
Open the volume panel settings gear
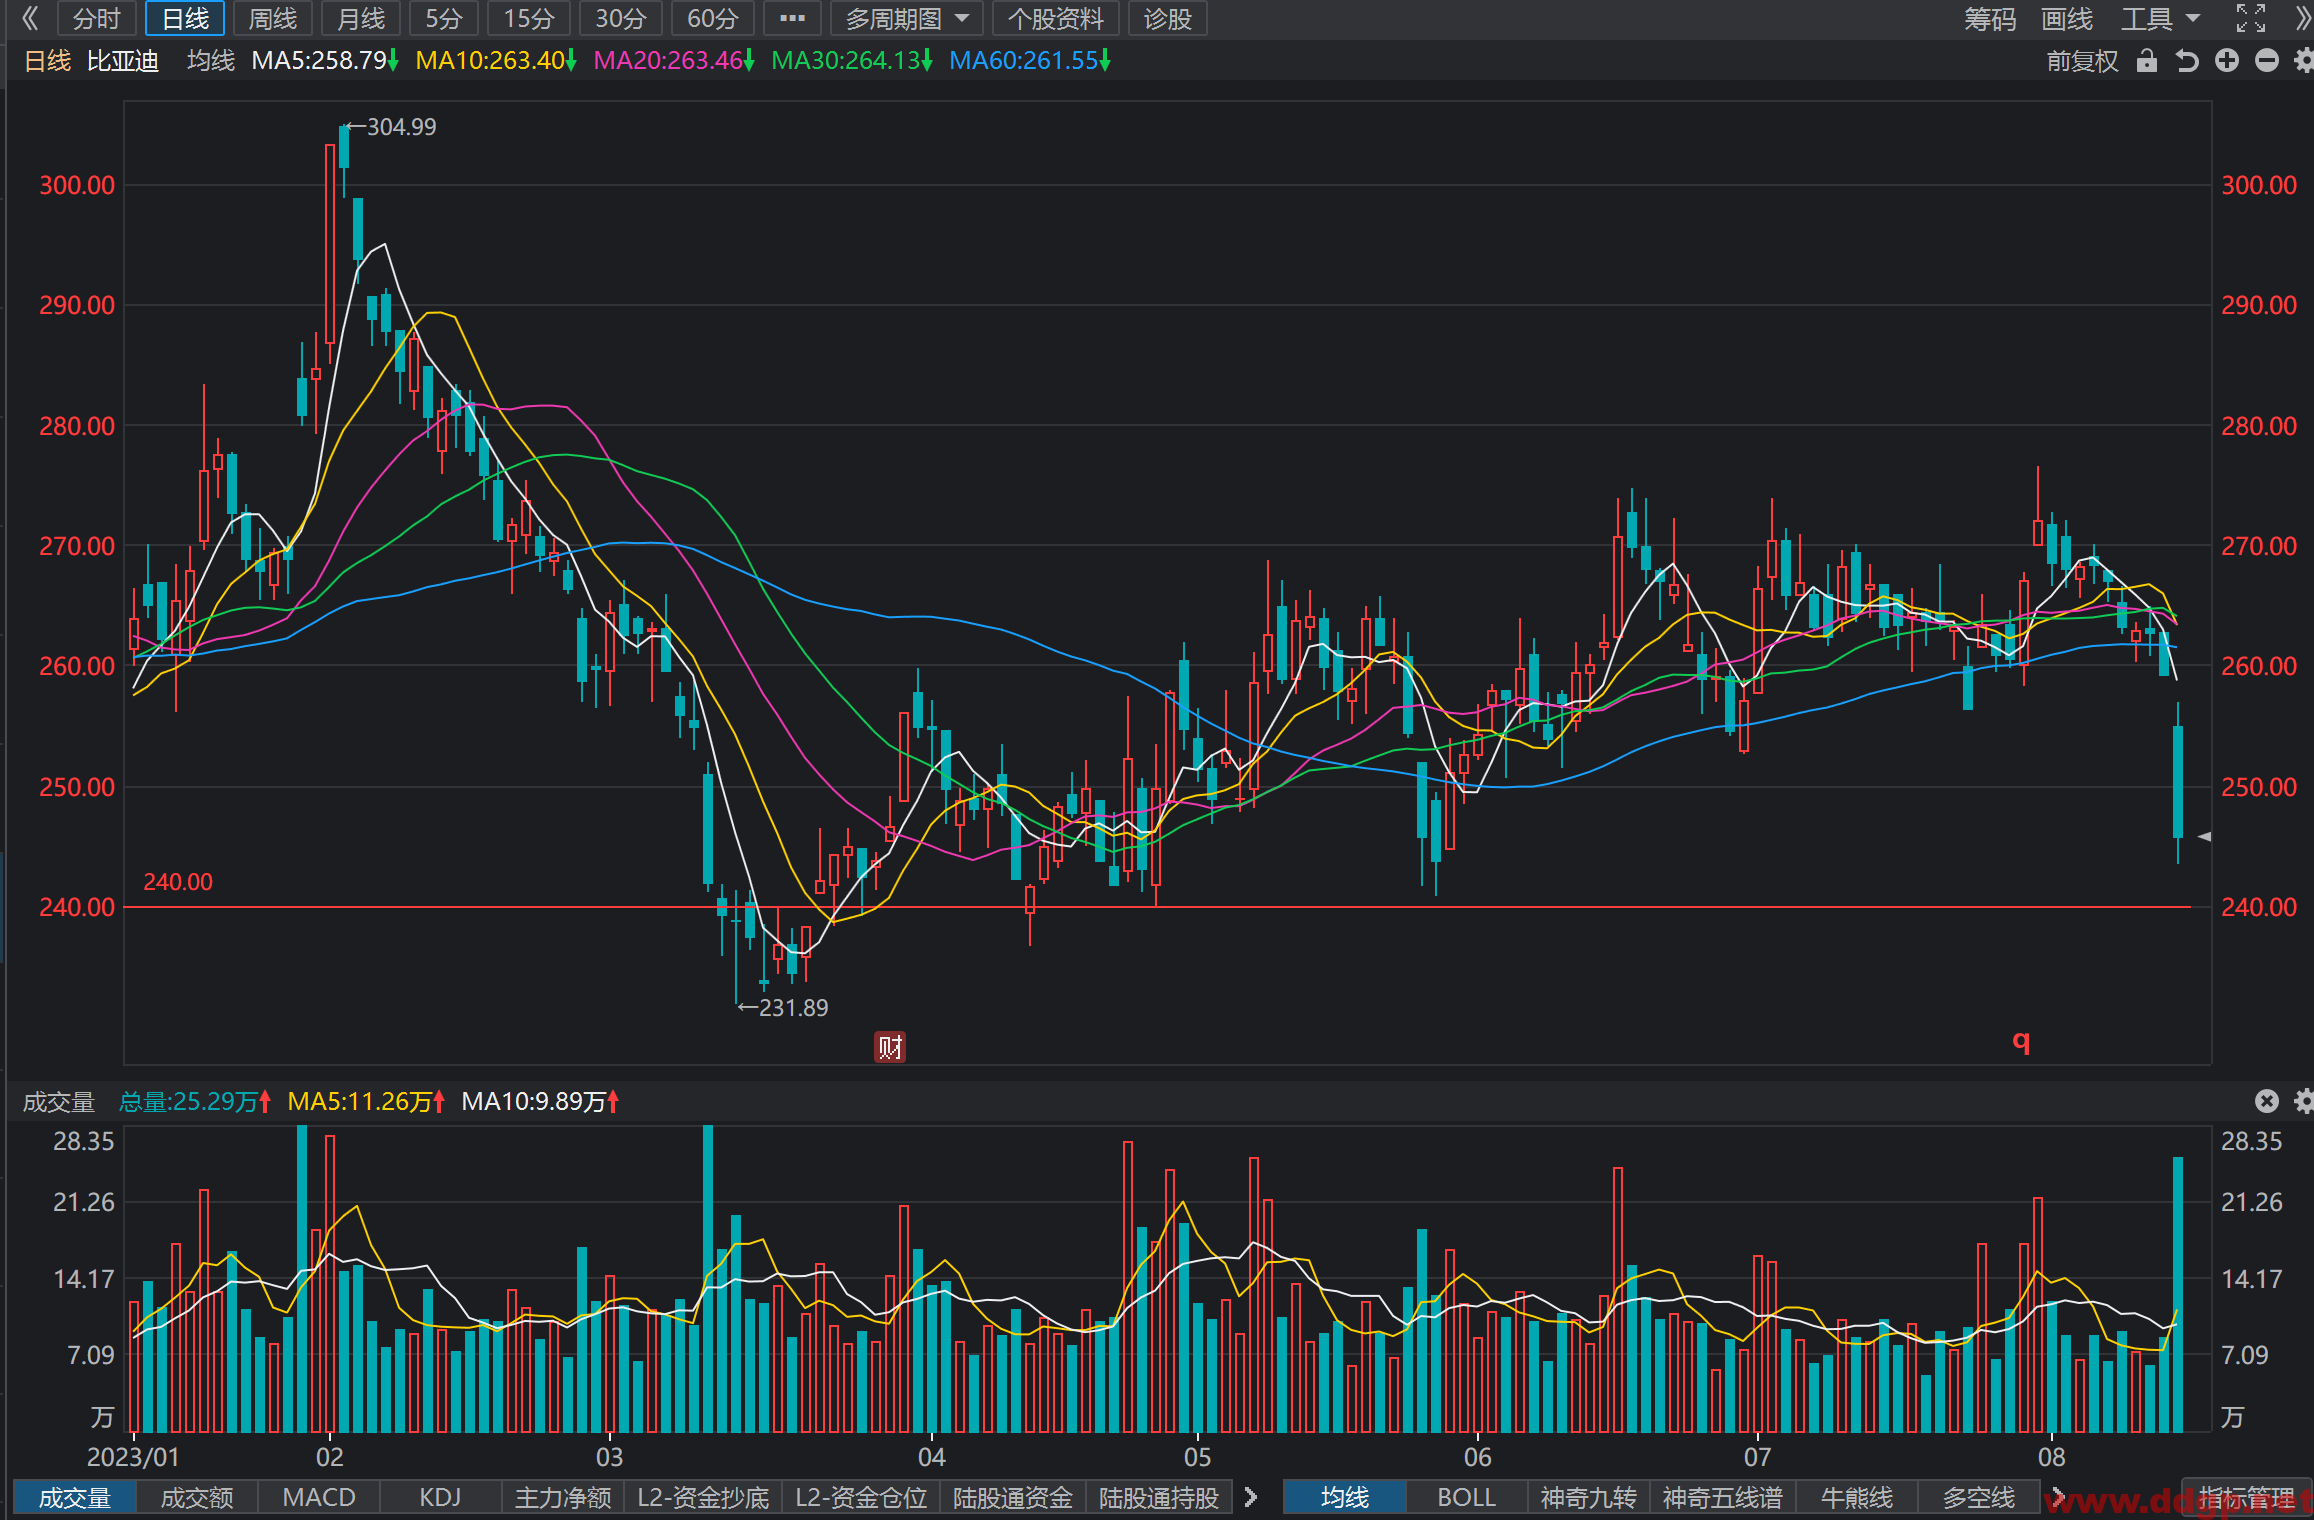click(x=2304, y=1101)
